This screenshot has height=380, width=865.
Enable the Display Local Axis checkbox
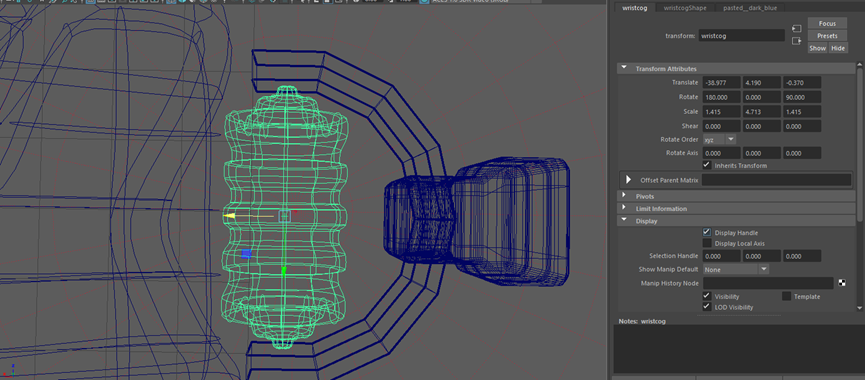707,243
